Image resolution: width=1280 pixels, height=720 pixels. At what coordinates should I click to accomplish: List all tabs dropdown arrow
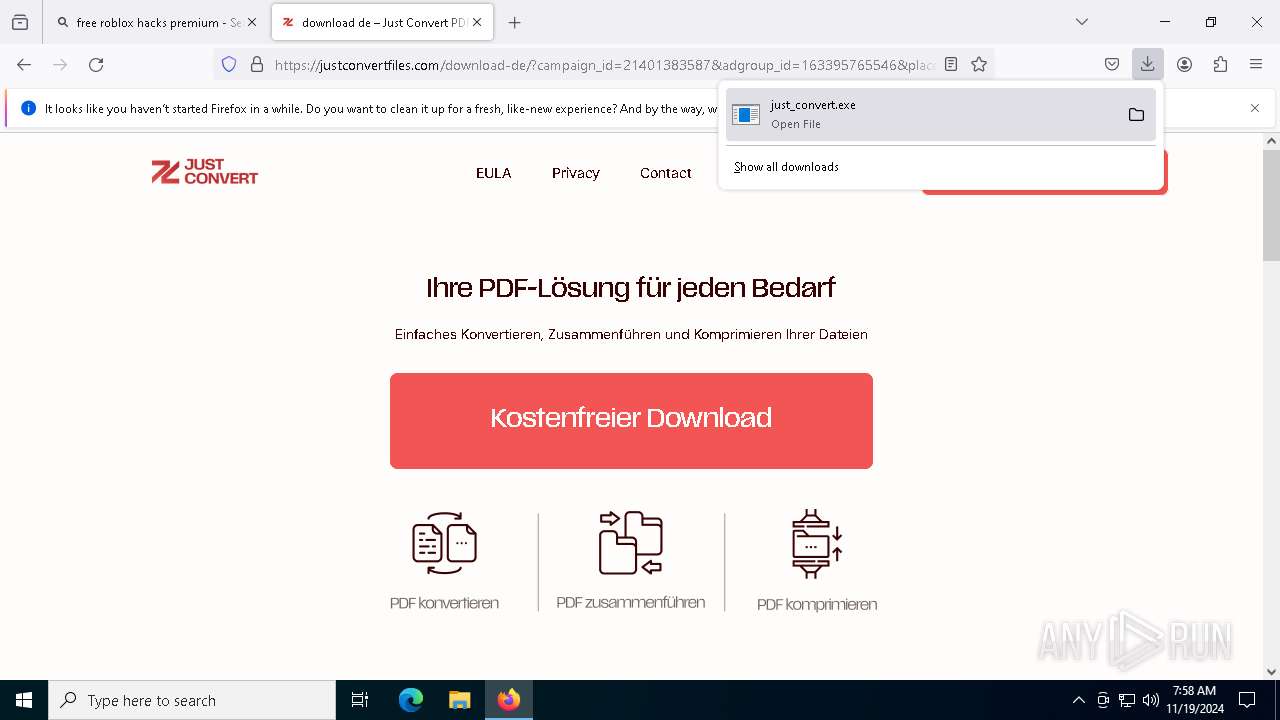1082,22
